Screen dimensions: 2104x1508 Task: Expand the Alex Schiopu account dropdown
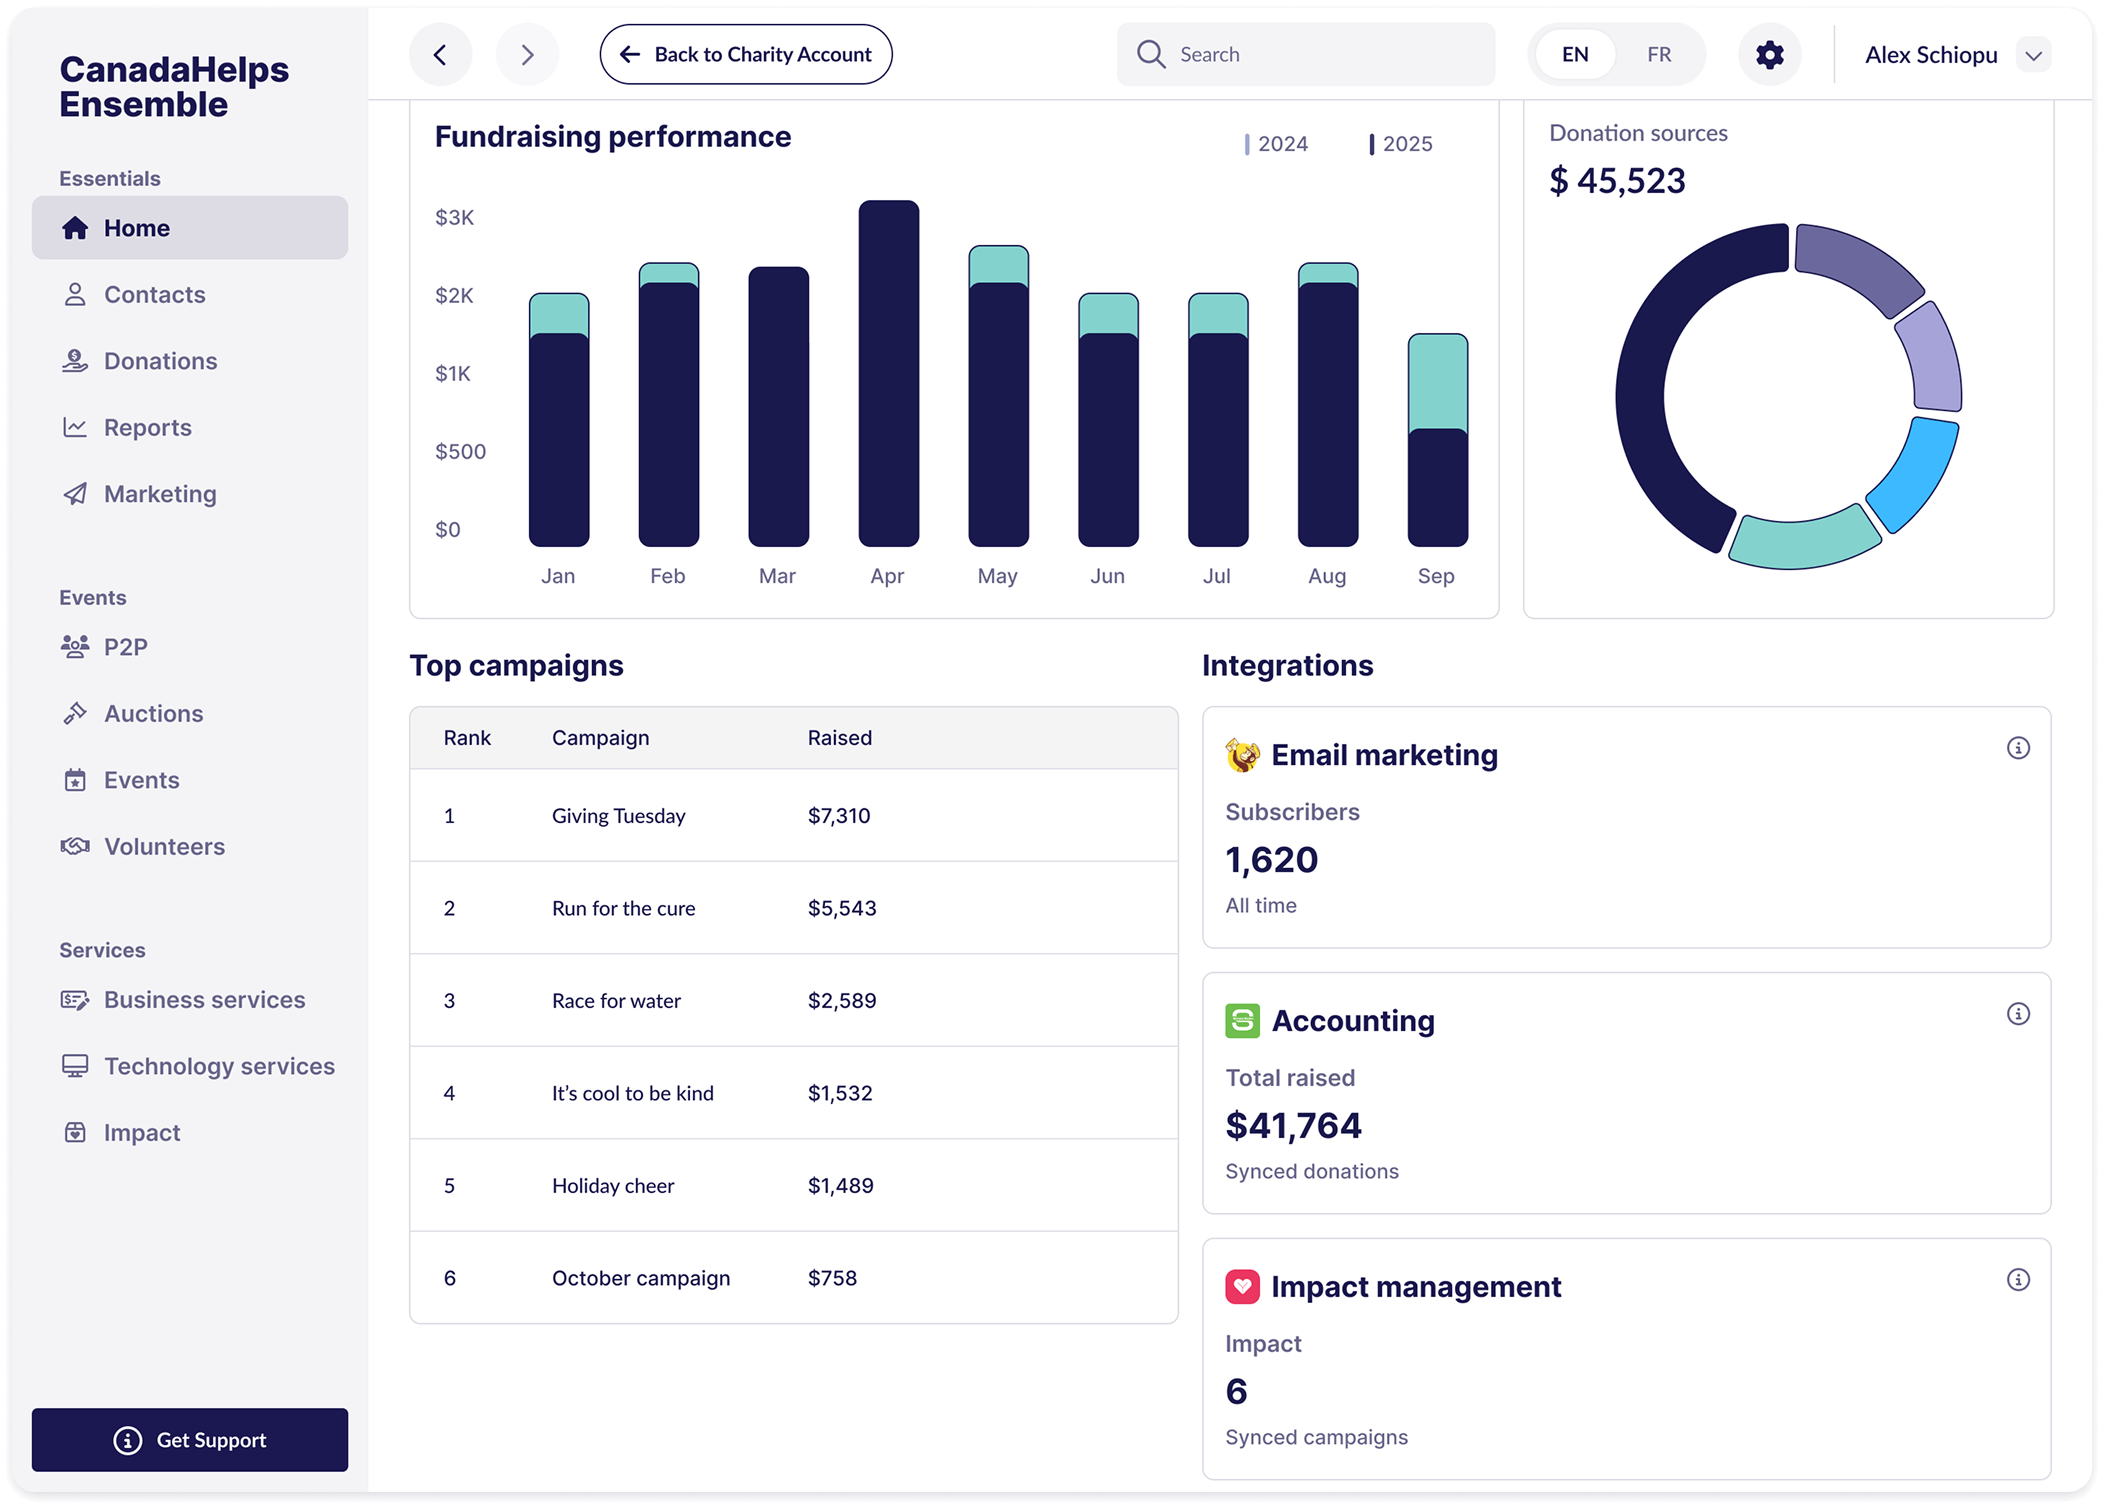click(x=2033, y=55)
